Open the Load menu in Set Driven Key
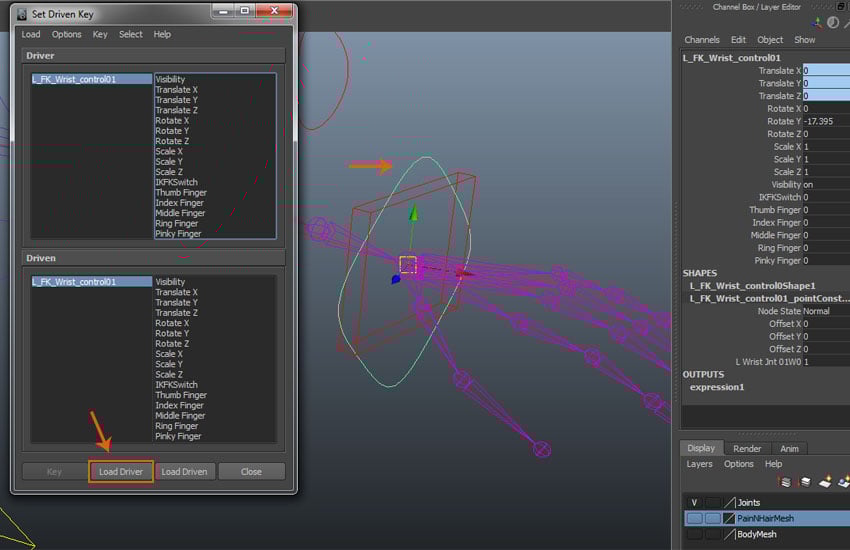This screenshot has width=850, height=550. point(31,34)
